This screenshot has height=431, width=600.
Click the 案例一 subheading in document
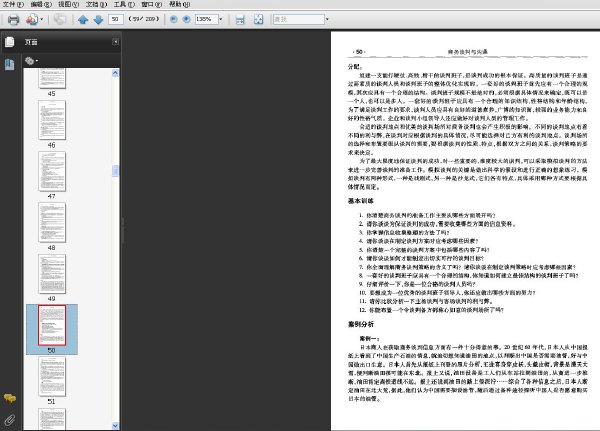point(369,338)
